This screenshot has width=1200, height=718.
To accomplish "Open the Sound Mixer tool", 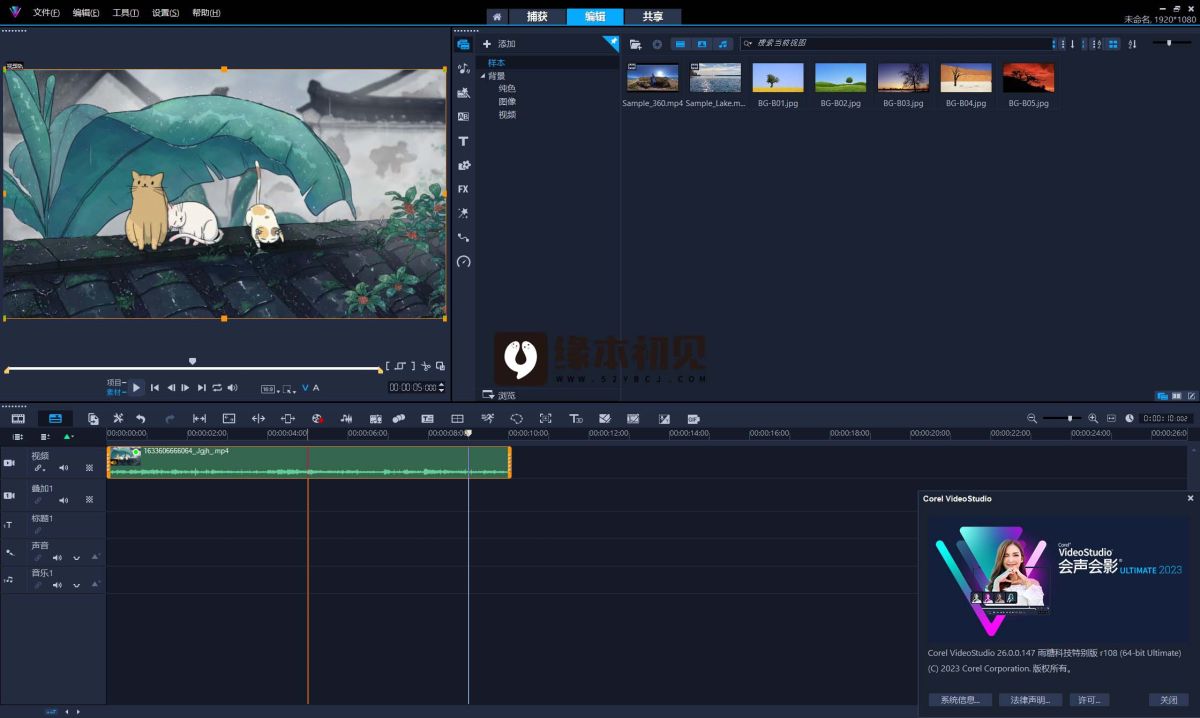I will point(346,418).
